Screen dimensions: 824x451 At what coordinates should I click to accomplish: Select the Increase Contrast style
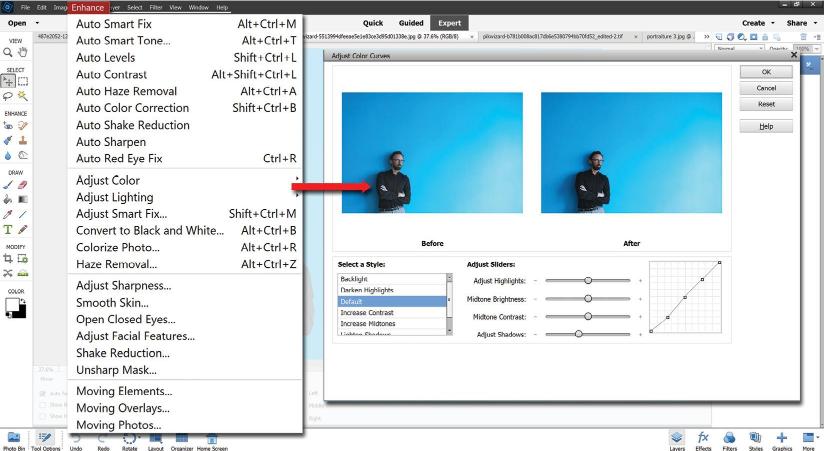(x=392, y=312)
